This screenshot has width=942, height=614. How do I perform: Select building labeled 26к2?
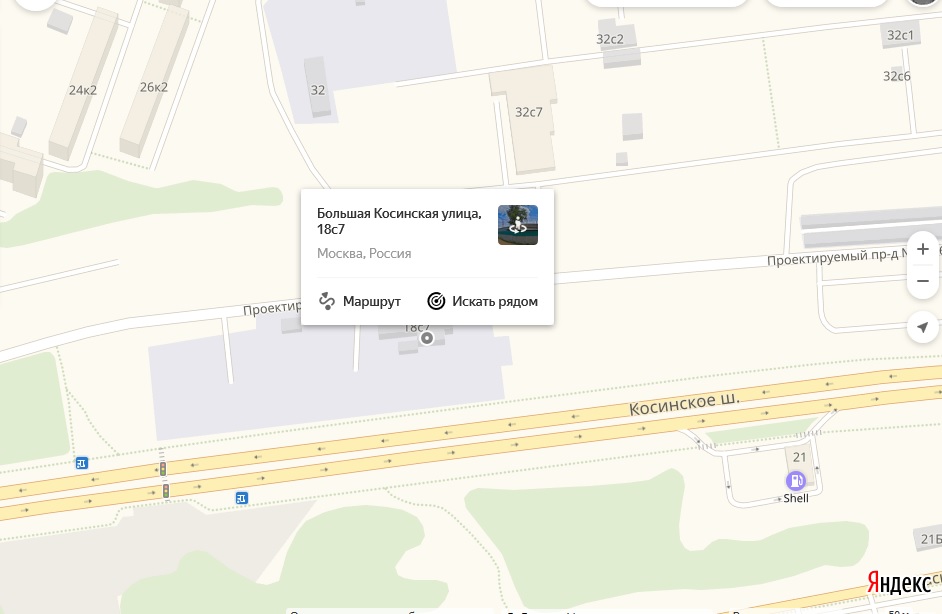(x=154, y=87)
